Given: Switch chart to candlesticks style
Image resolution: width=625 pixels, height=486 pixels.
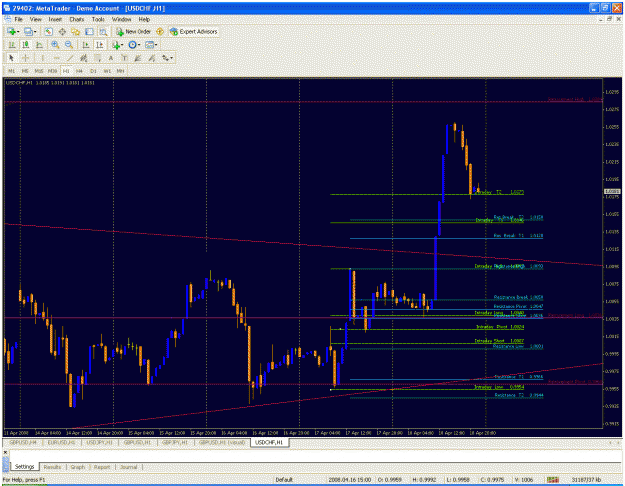Looking at the screenshot, I should [x=26, y=45].
